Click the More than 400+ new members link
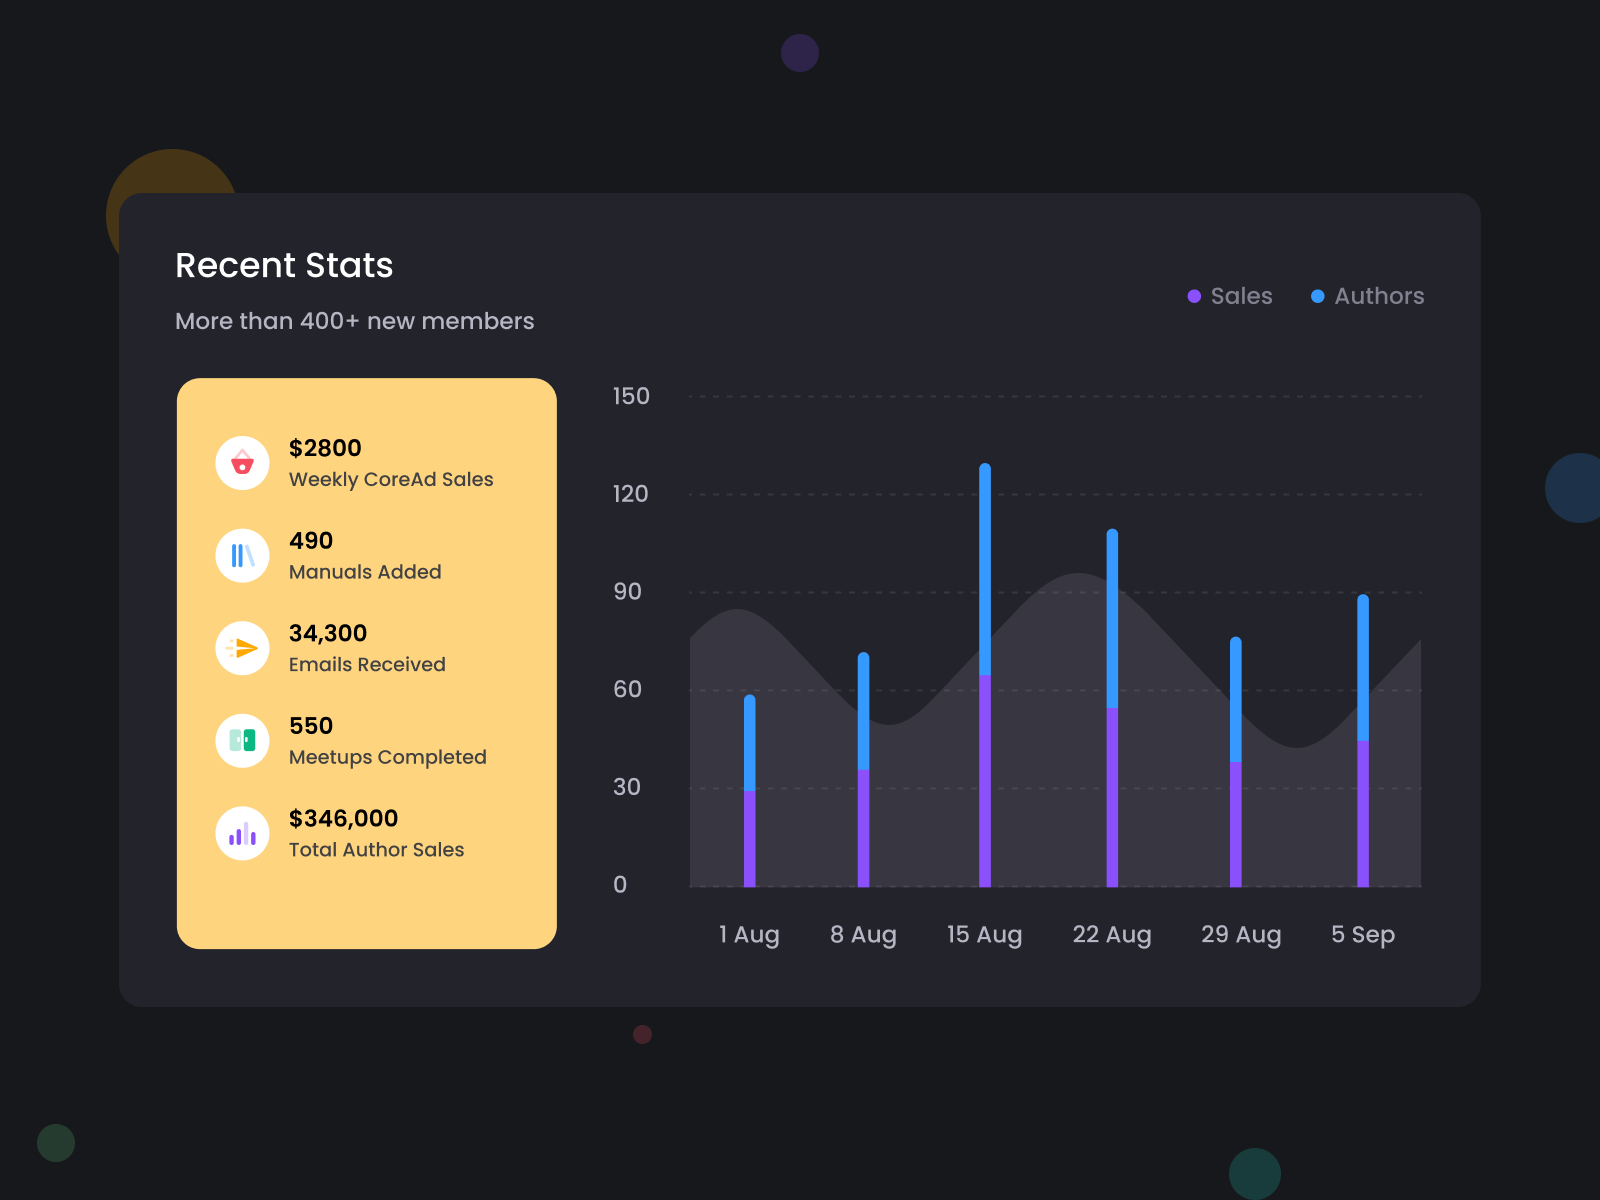1600x1200 pixels. pos(355,321)
